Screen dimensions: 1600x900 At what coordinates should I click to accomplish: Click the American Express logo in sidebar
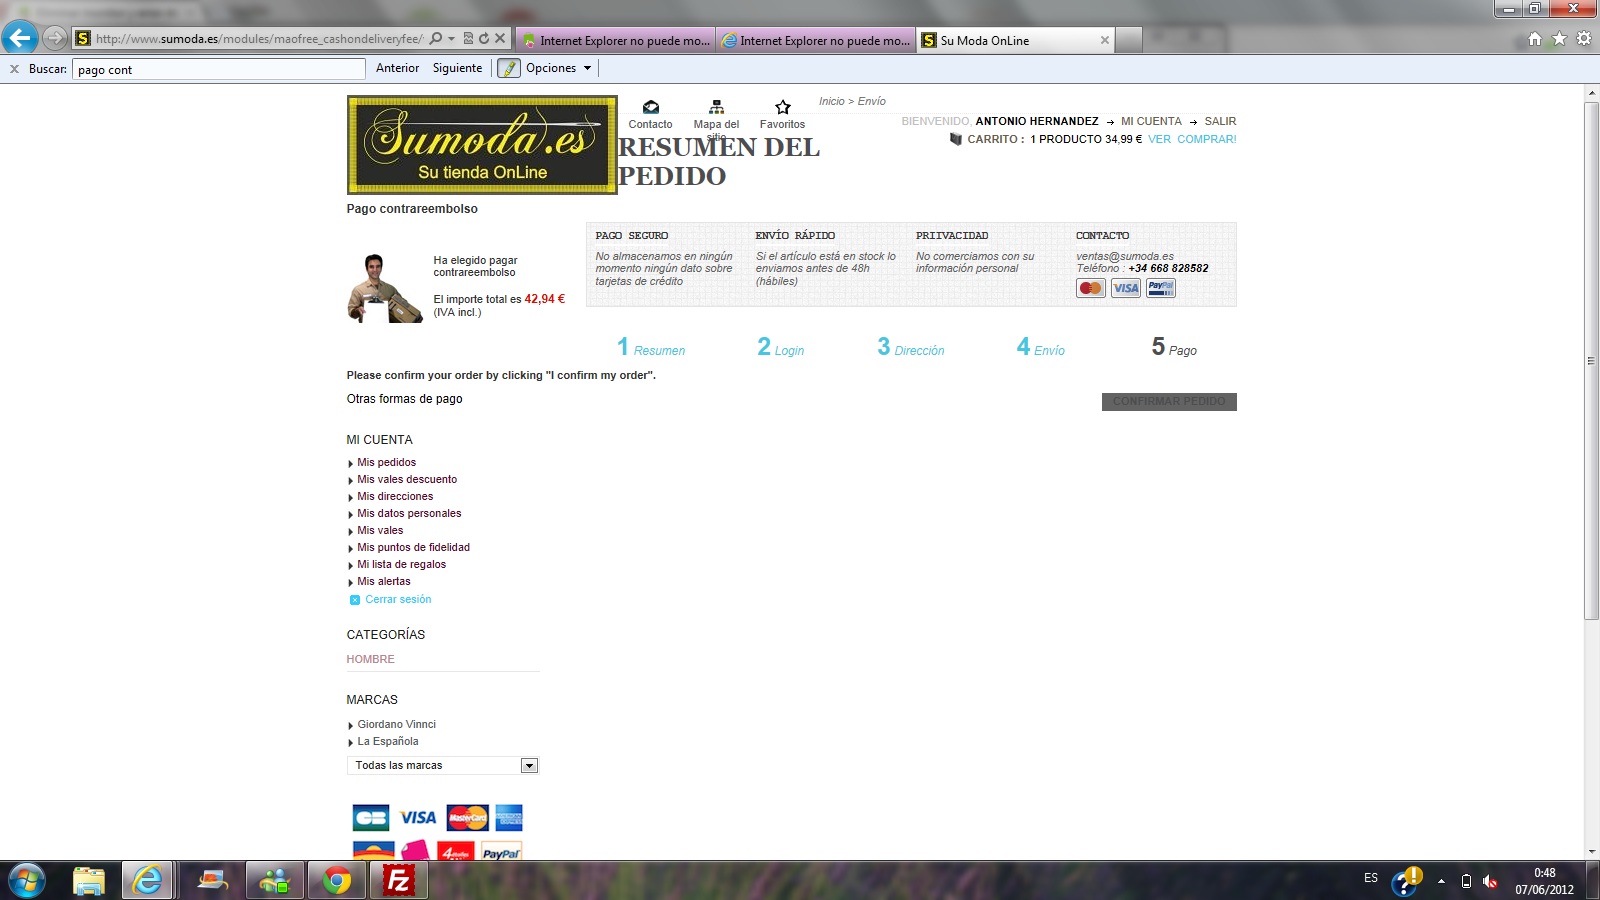point(509,818)
